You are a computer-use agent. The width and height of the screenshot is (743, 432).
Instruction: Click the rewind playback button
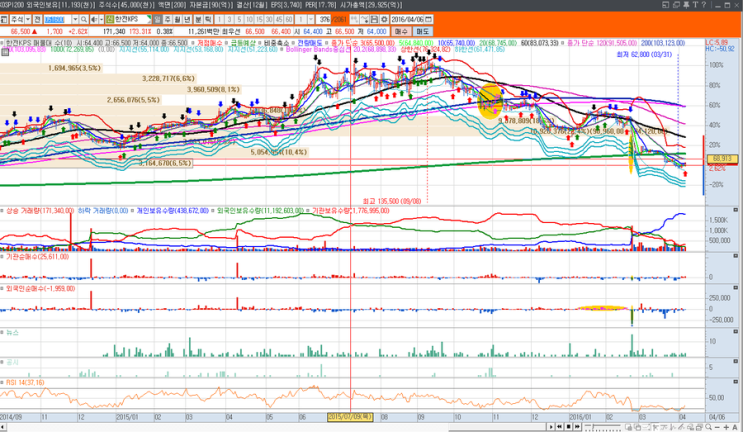[x=560, y=427]
